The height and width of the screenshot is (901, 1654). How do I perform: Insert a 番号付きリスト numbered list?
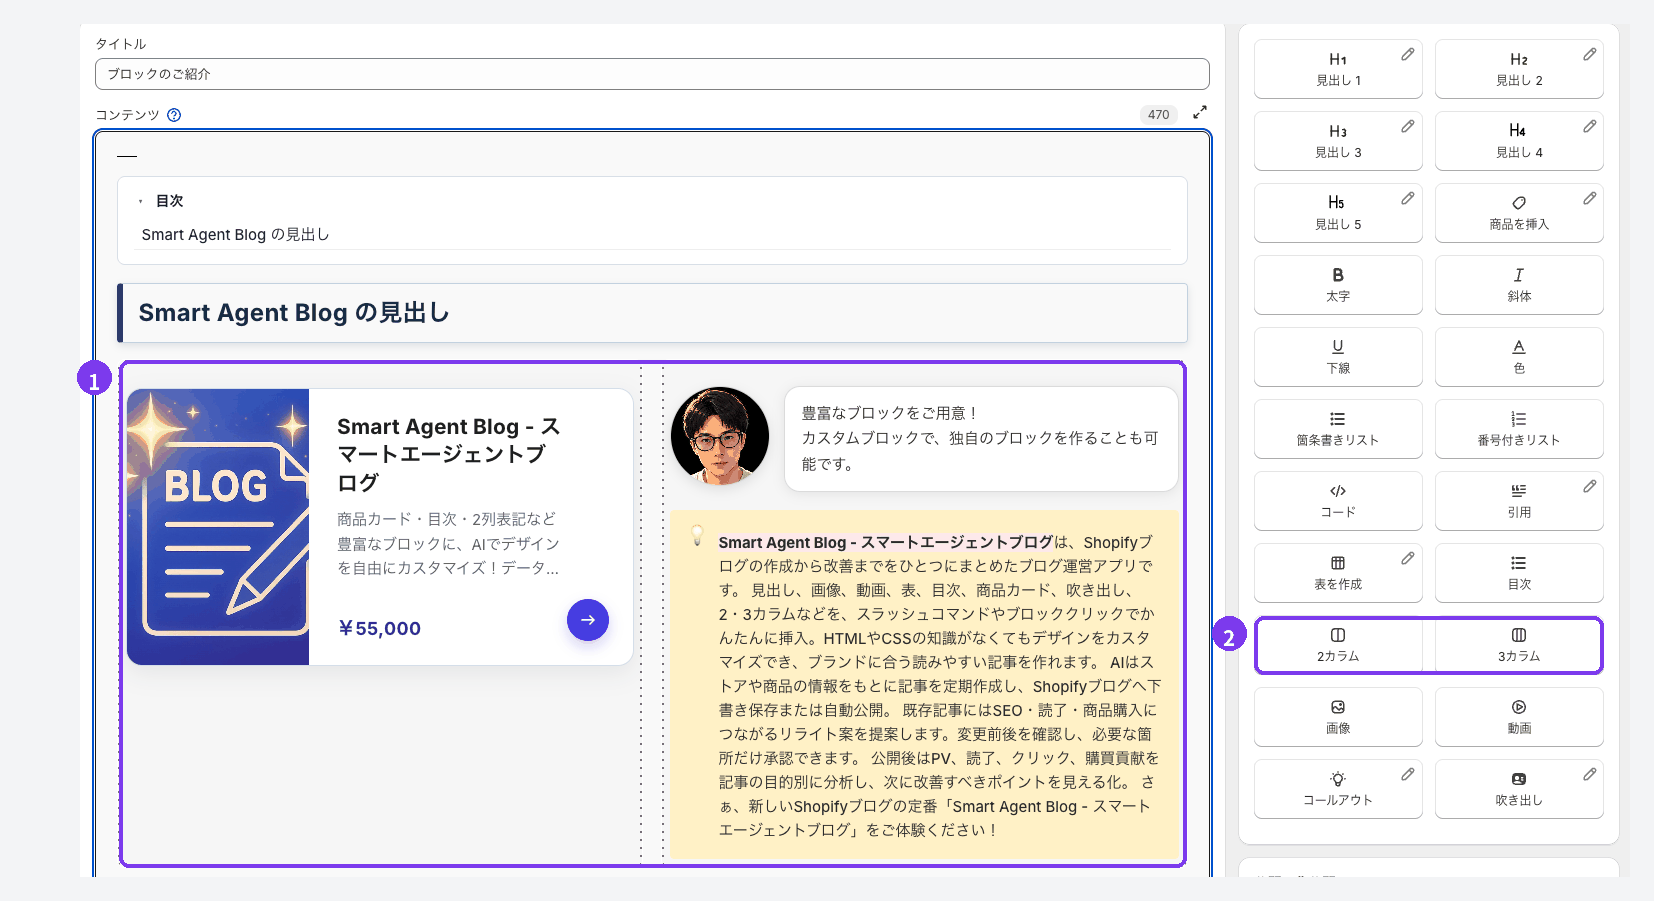click(1519, 429)
